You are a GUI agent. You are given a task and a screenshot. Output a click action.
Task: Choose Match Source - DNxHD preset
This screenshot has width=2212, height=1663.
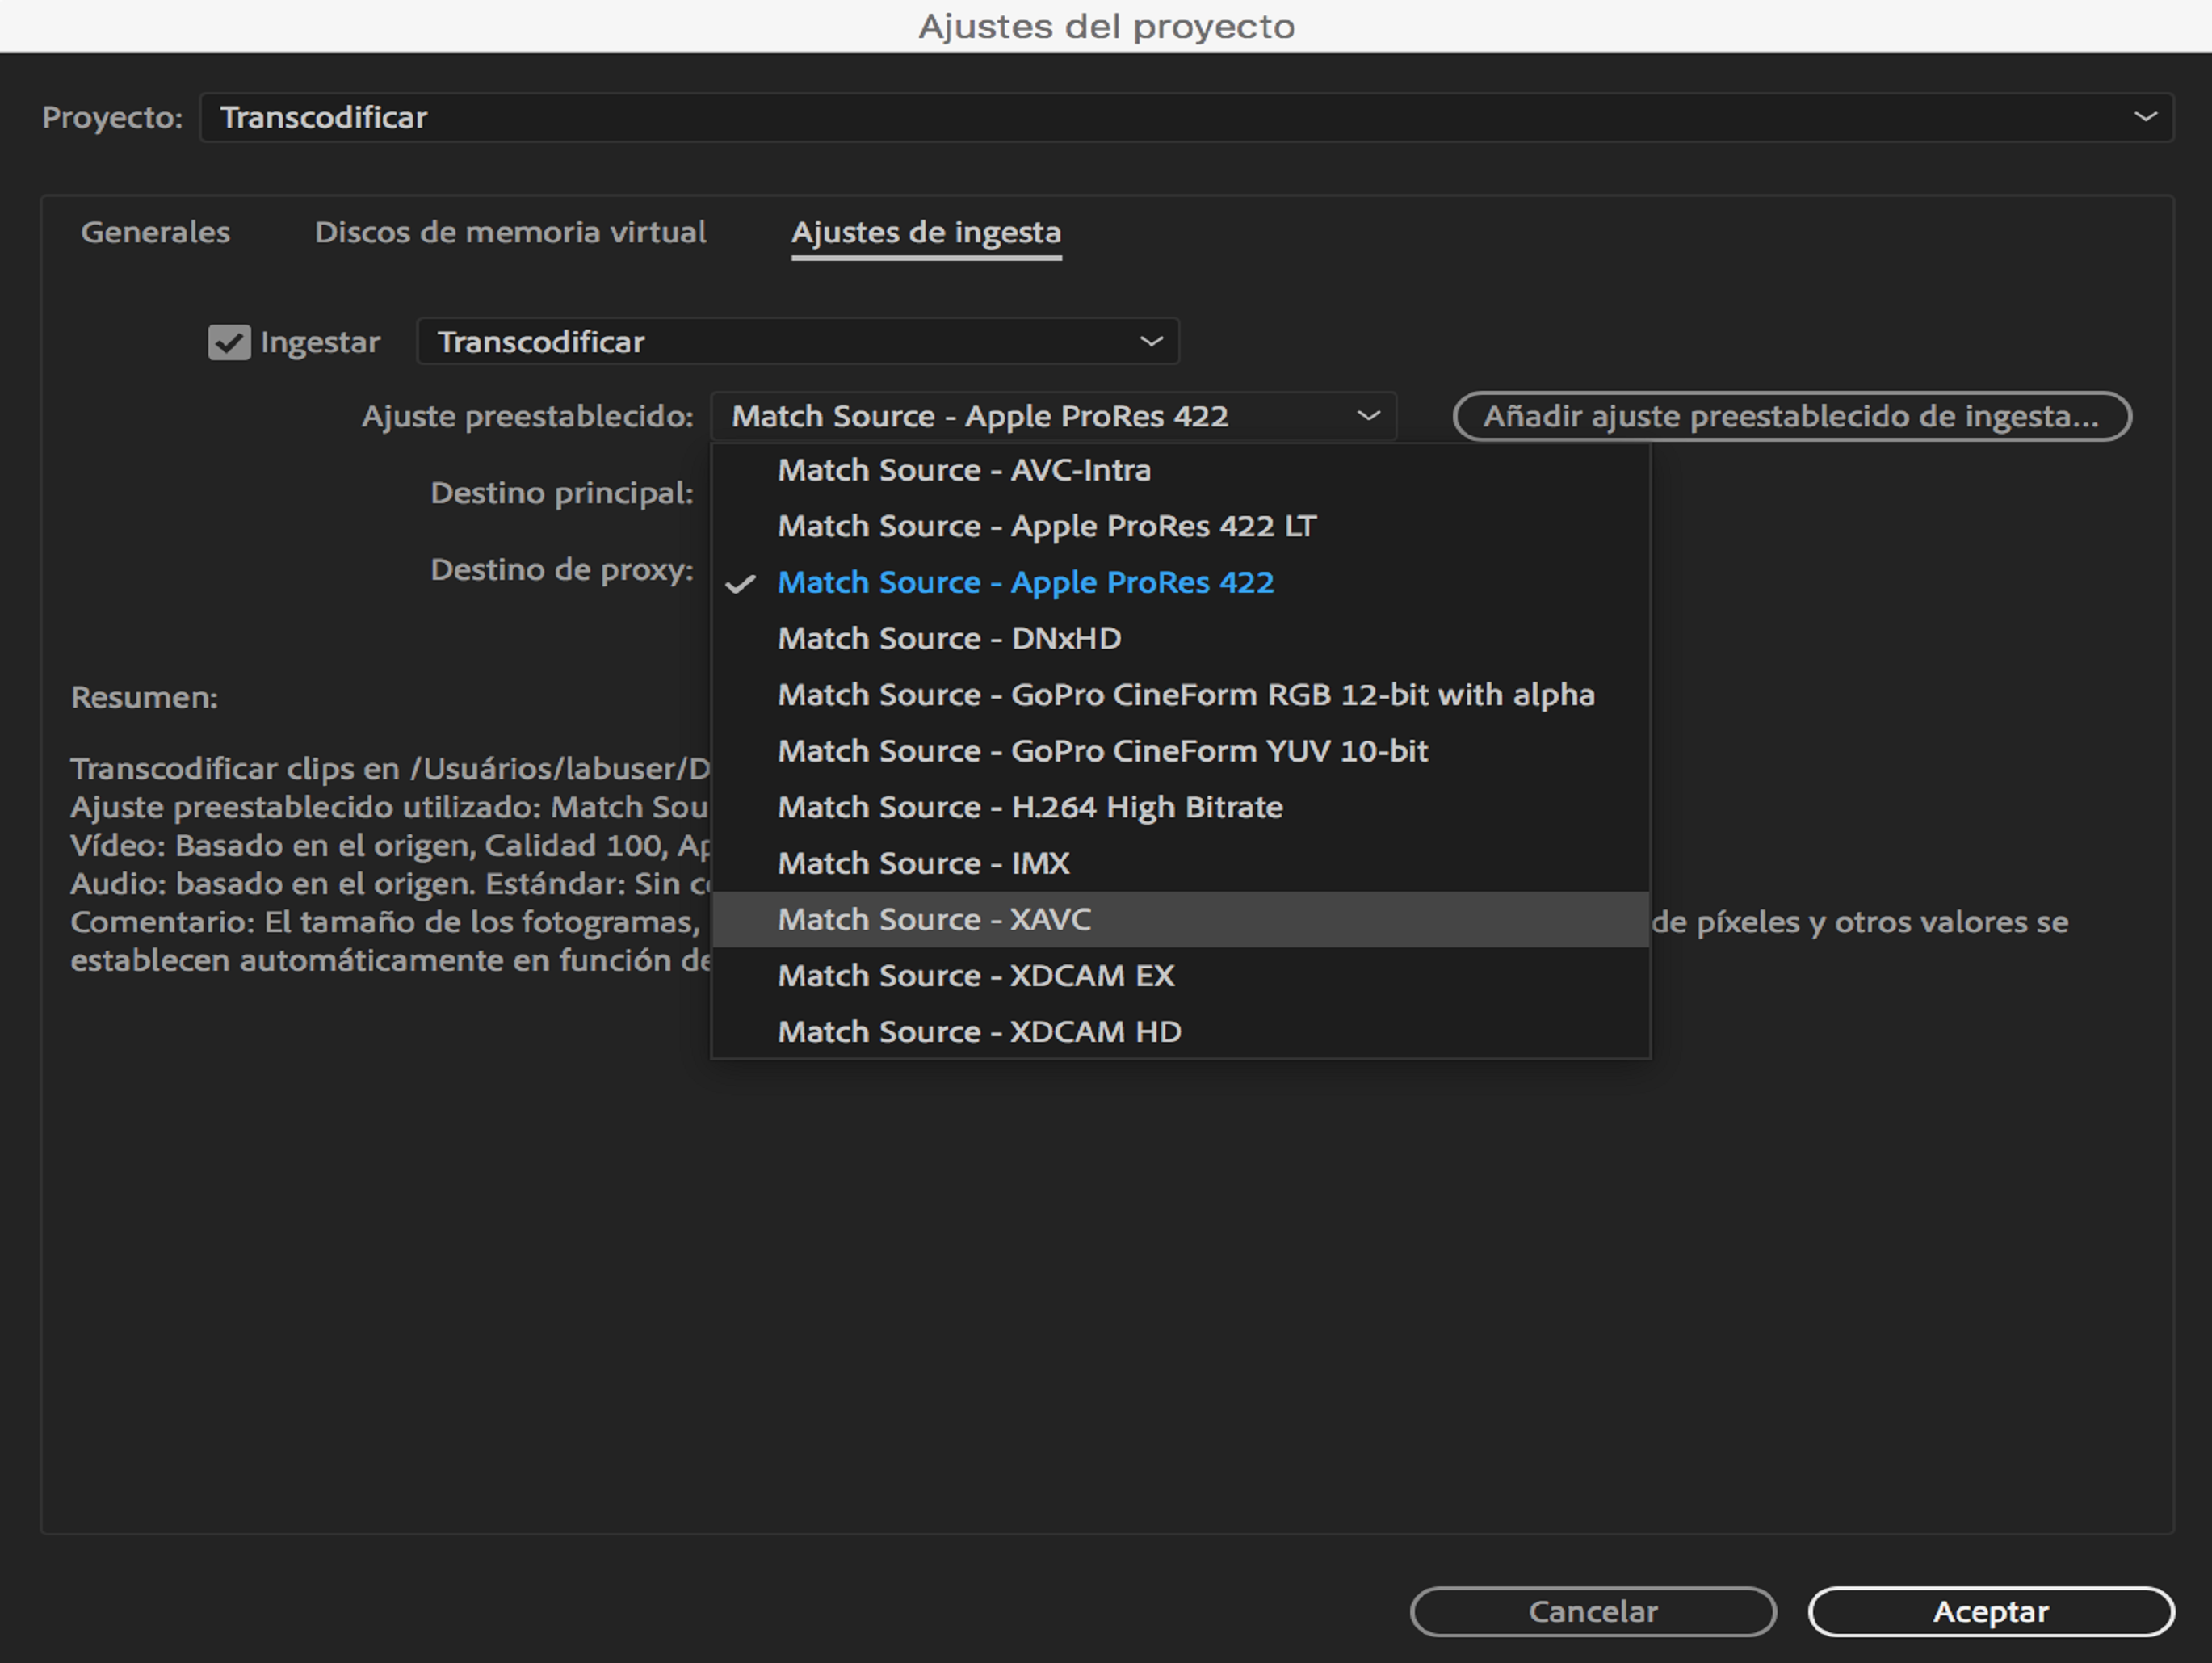pos(949,638)
